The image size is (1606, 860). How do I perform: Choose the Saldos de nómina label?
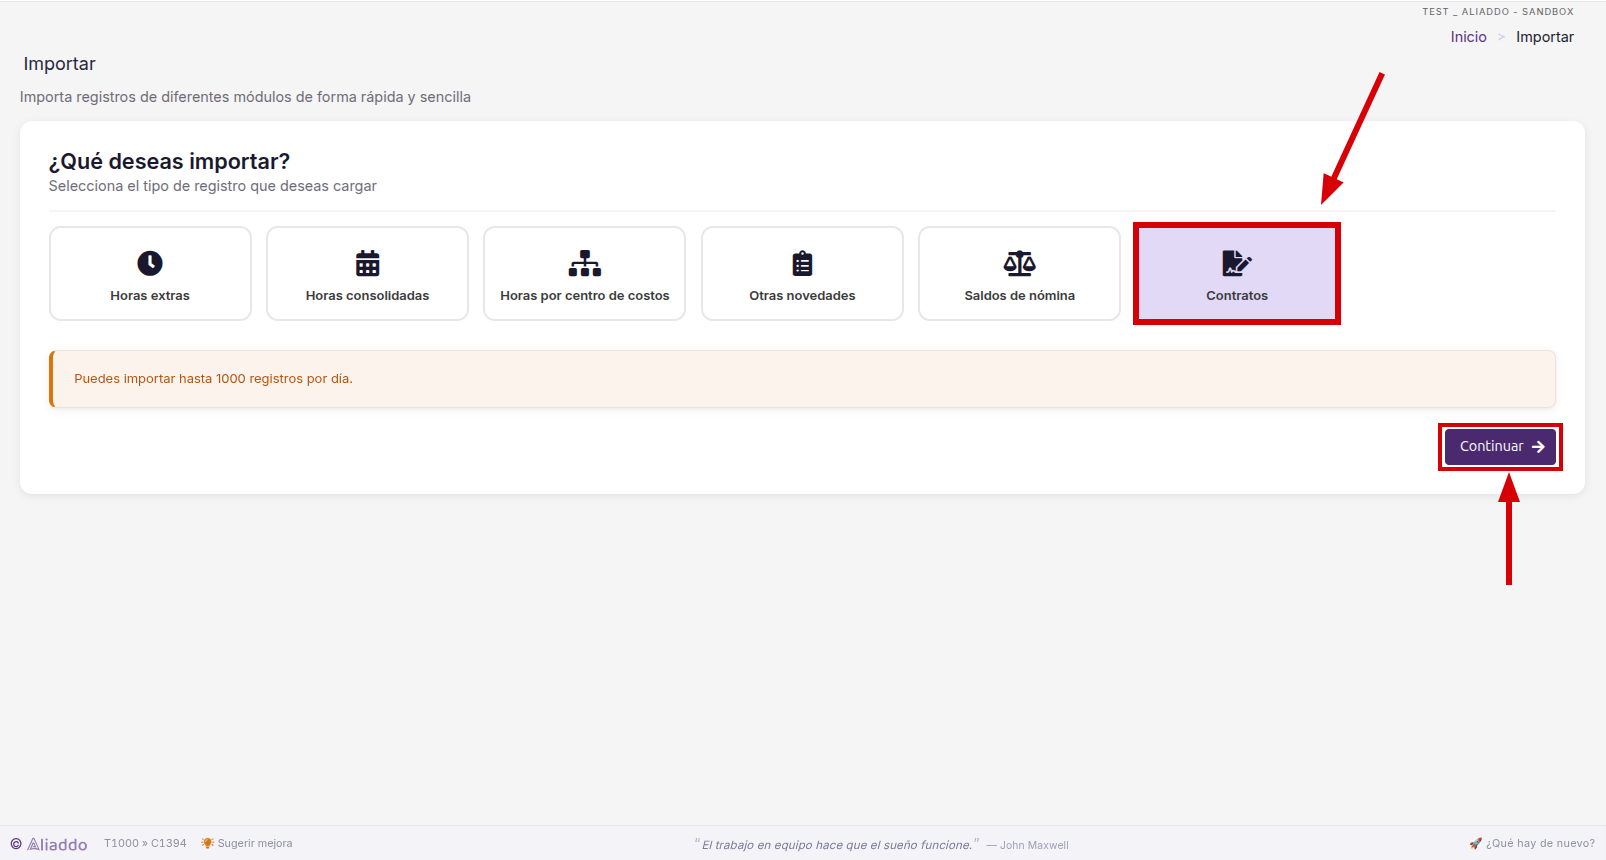[x=1020, y=296]
